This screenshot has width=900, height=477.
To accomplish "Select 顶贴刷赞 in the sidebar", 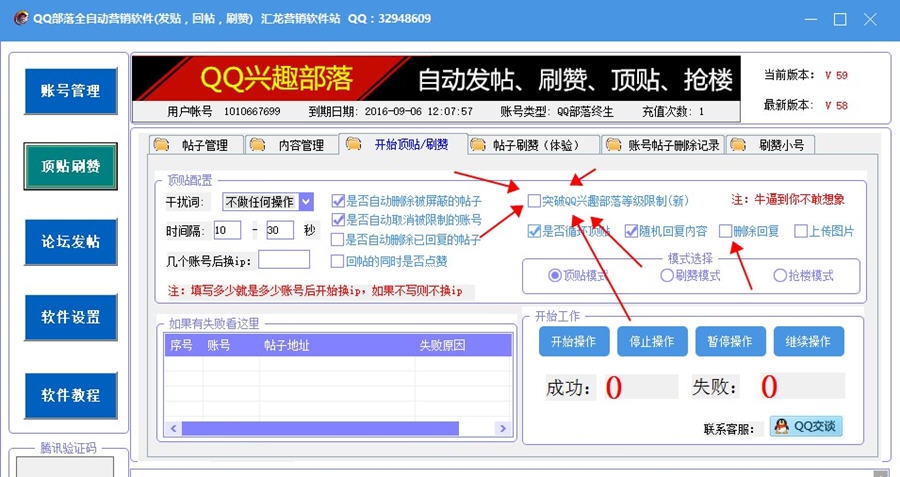I will pyautogui.click(x=71, y=166).
